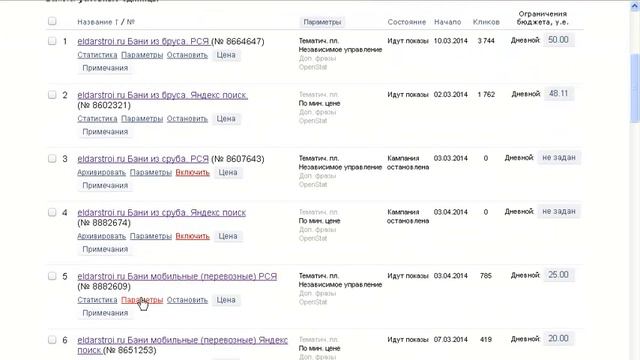640x360 pixels.
Task: Click Включить for campaign 8882674
Action: (192, 236)
